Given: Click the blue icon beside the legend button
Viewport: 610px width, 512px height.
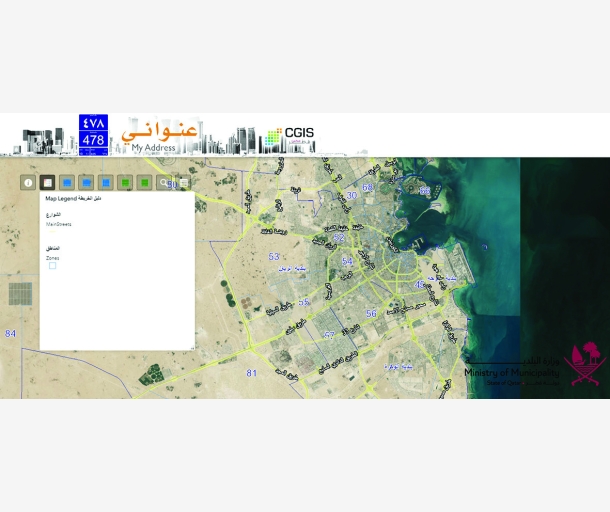Looking at the screenshot, I should [x=67, y=182].
